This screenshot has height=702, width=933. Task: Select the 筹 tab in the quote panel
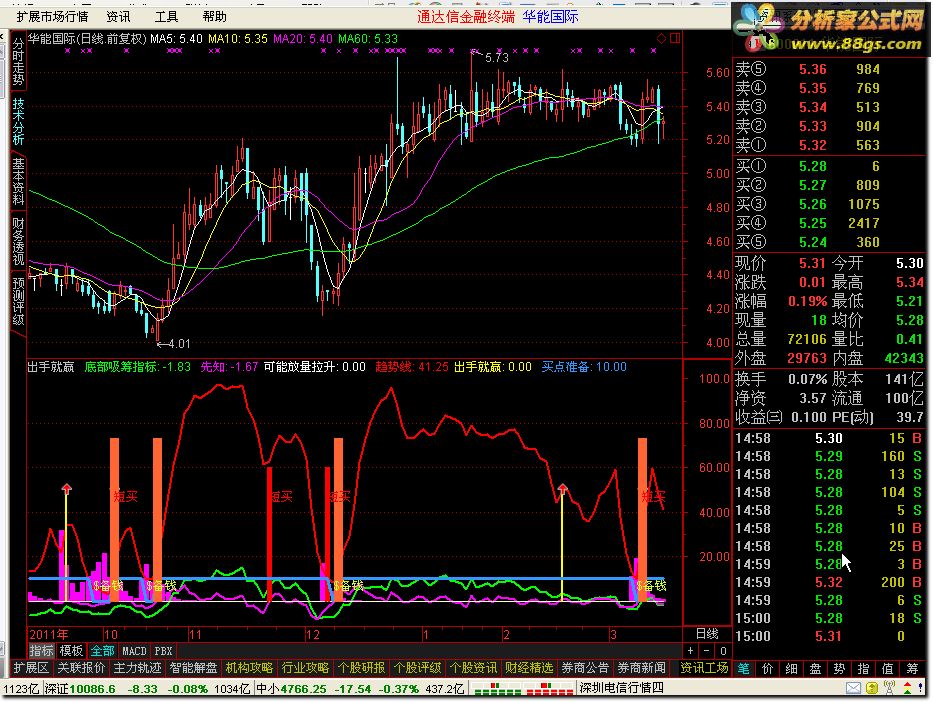(x=912, y=669)
